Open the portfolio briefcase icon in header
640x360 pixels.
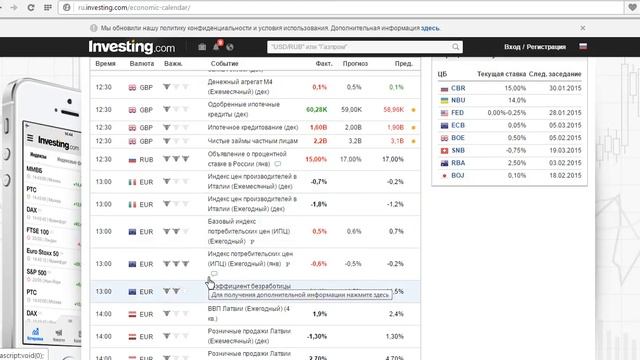pos(202,47)
